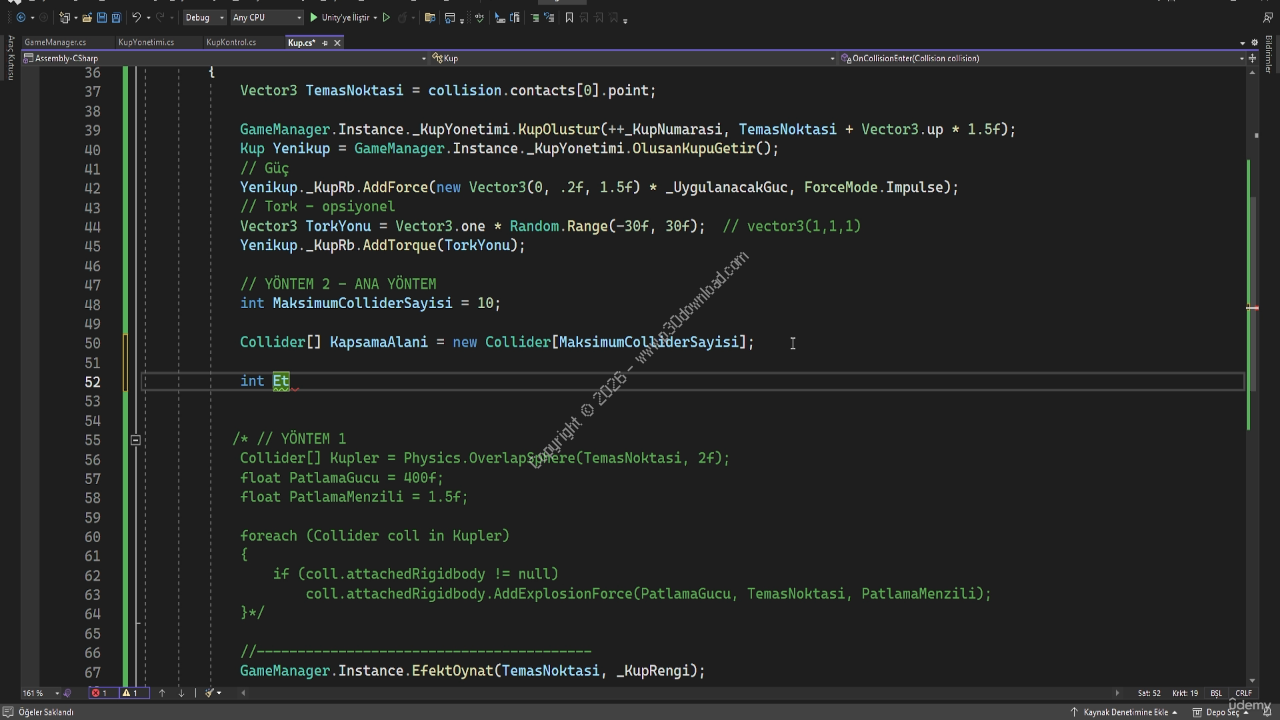
Task: Click the red error count indicator
Action: tap(100, 693)
